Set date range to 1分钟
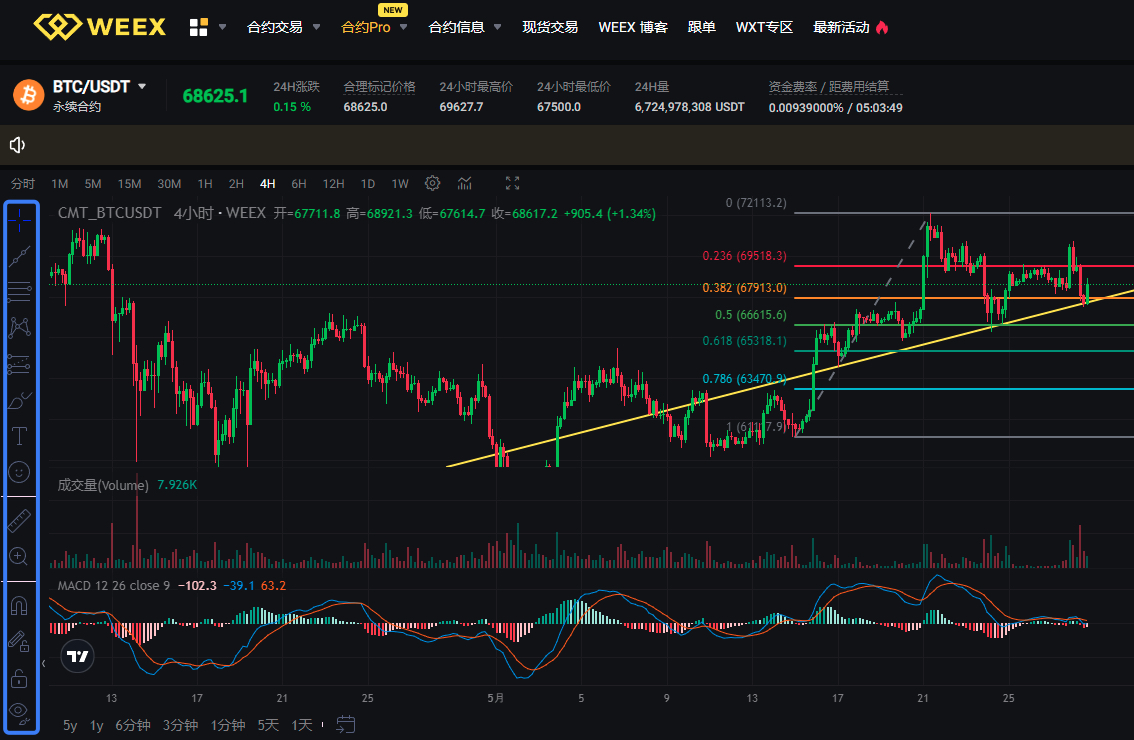The width and height of the screenshot is (1134, 740). (228, 725)
